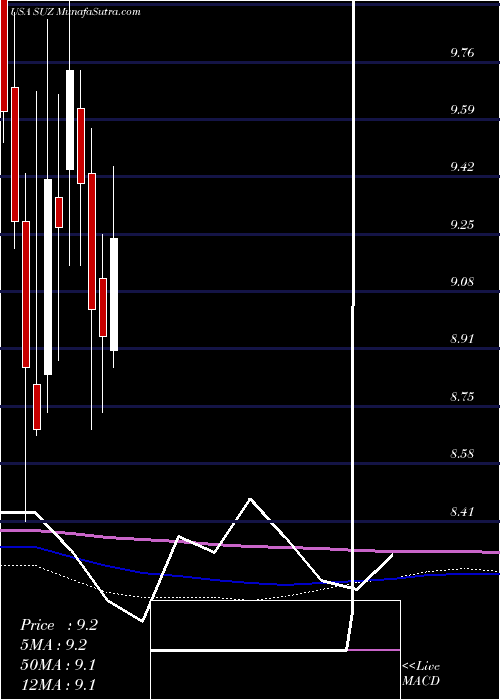Select the 8.75 price axis label
Screen dimensions: 500x700
pos(462,396)
